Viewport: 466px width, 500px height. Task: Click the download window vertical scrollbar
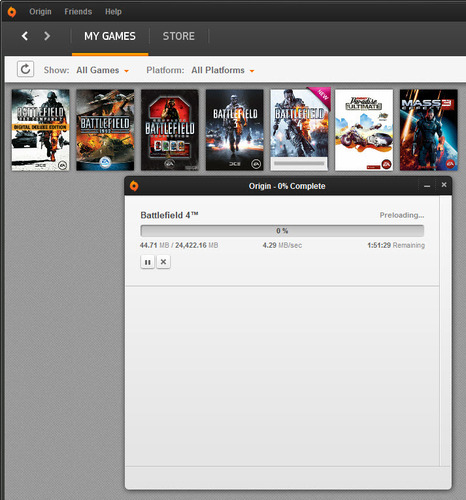click(446, 330)
